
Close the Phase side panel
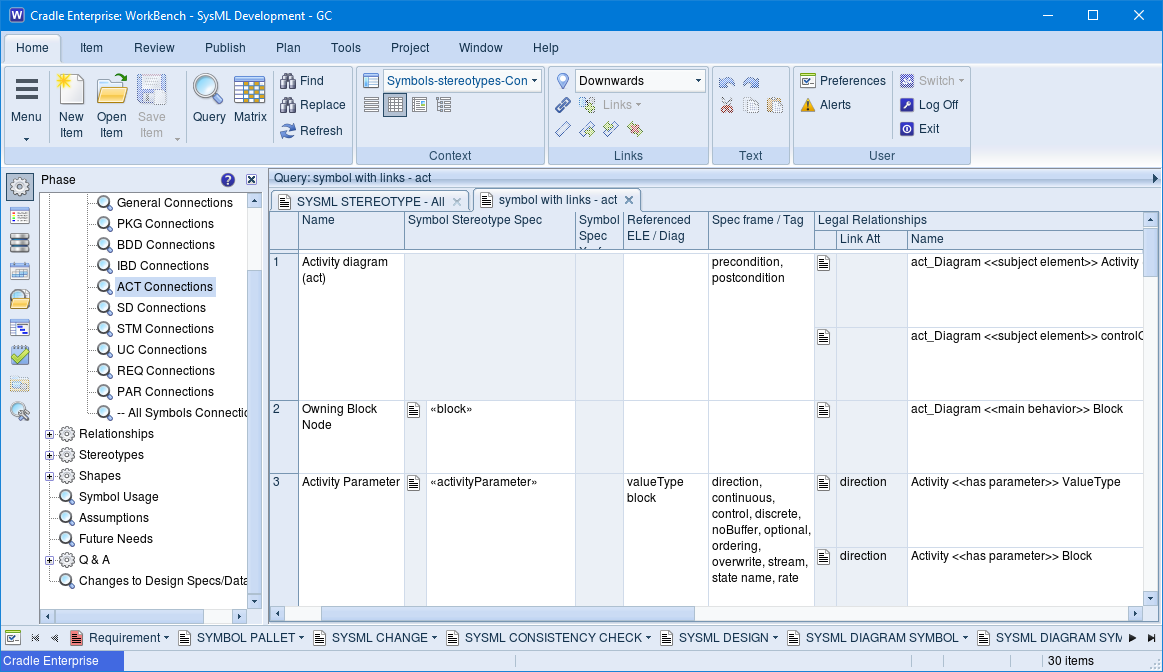coord(251,179)
